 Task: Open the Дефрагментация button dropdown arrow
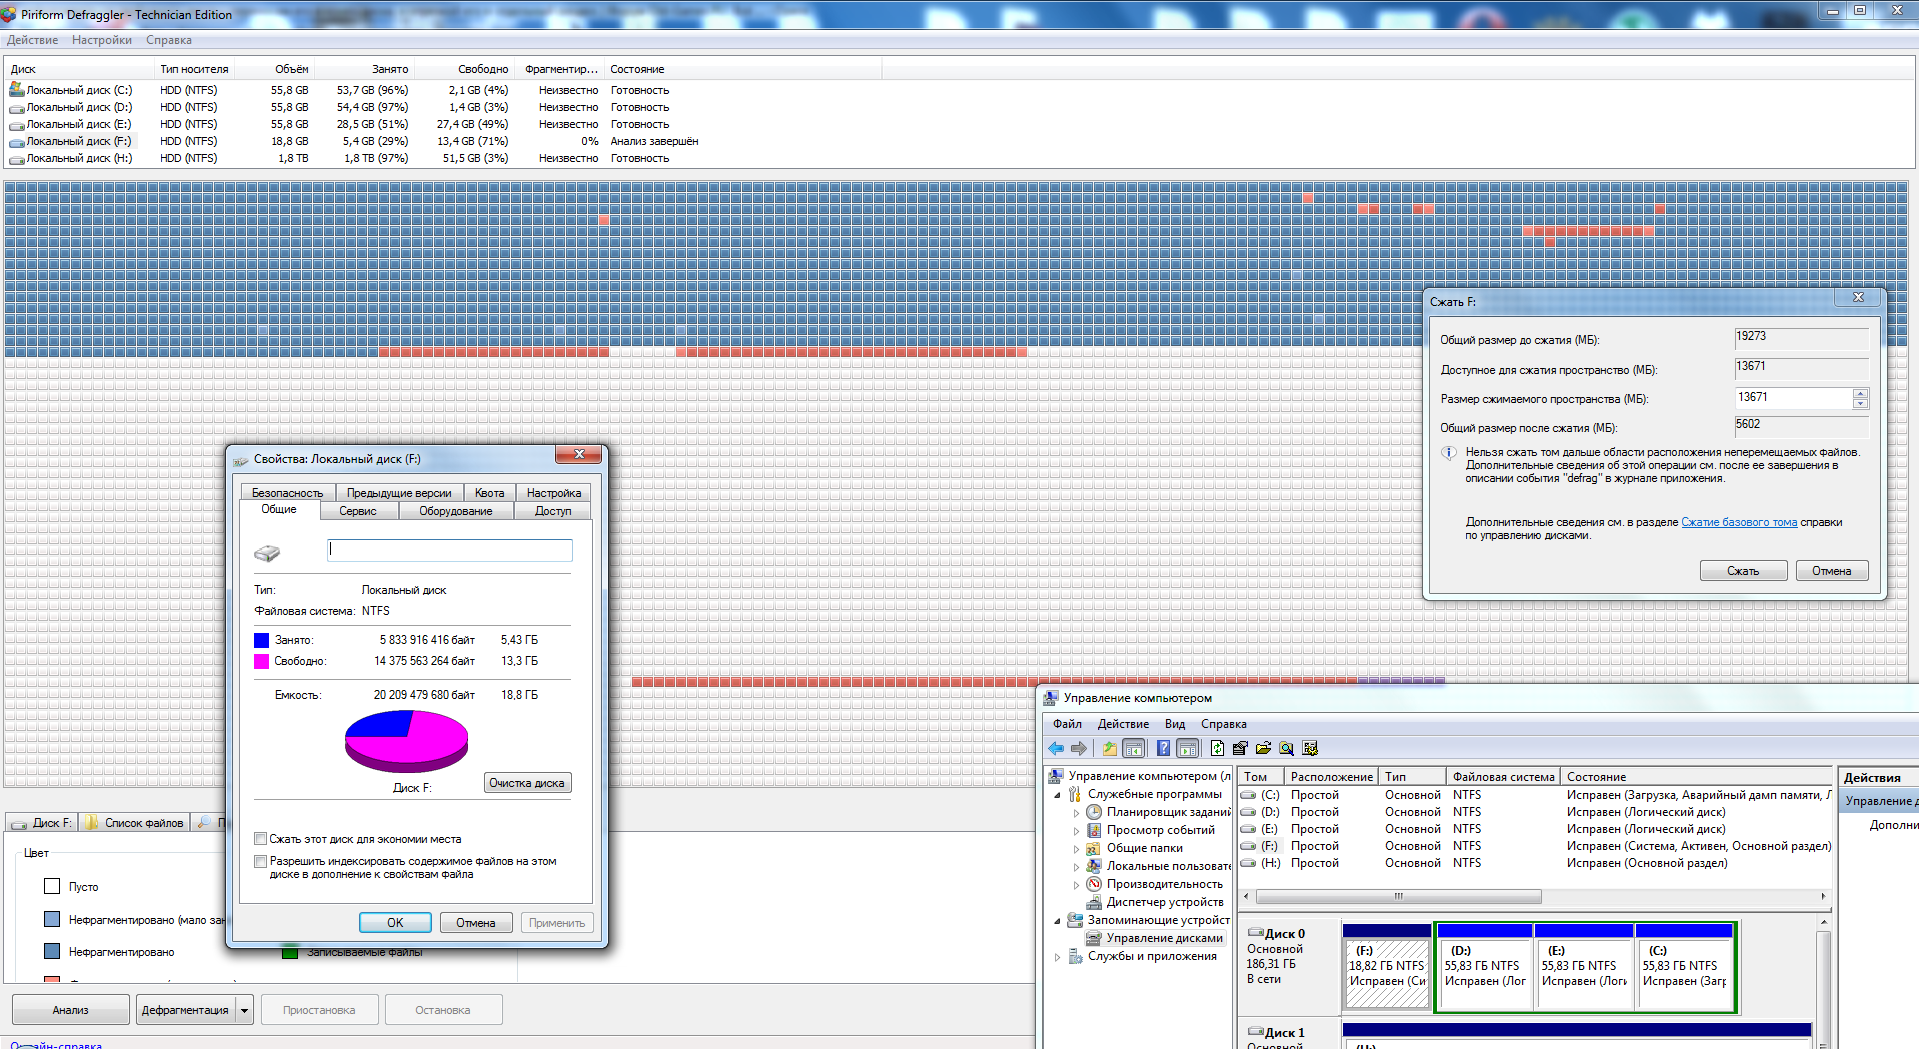tap(244, 1010)
